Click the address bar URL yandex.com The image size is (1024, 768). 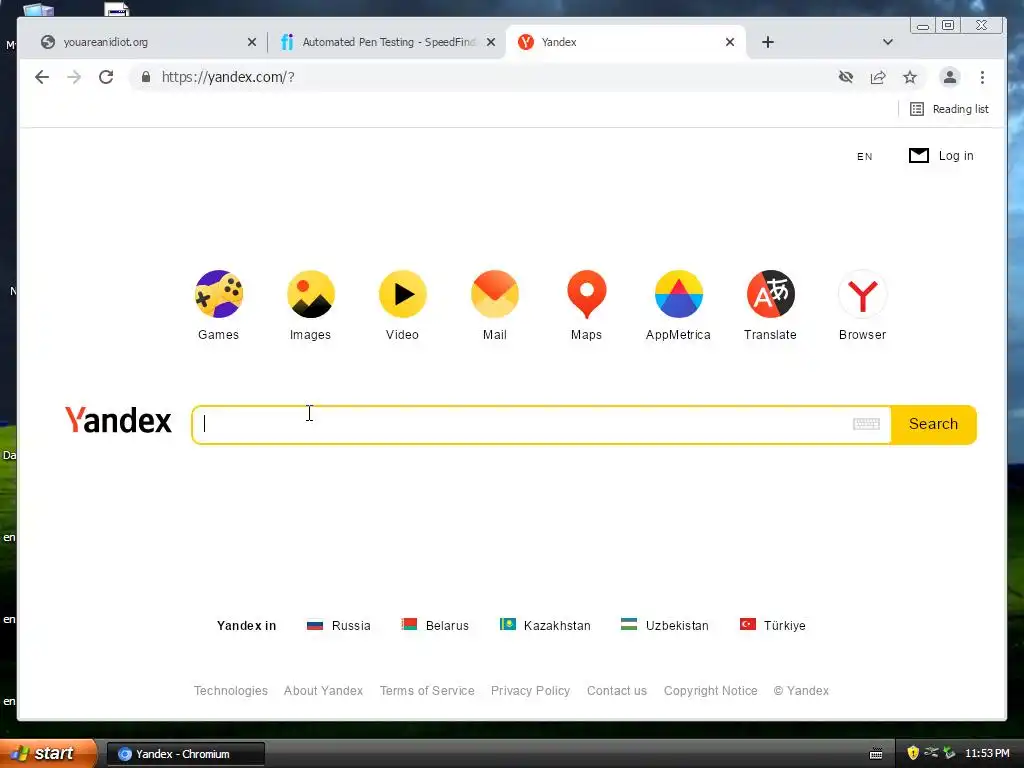point(228,77)
